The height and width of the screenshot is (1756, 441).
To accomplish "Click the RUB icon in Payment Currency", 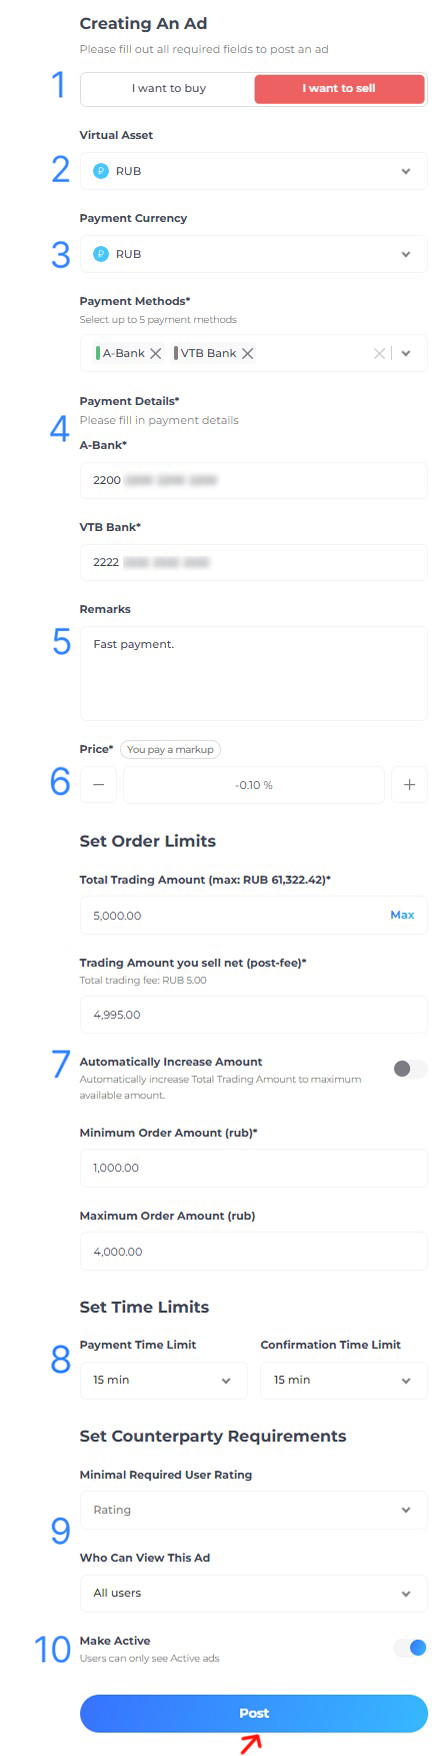I will click(x=100, y=254).
